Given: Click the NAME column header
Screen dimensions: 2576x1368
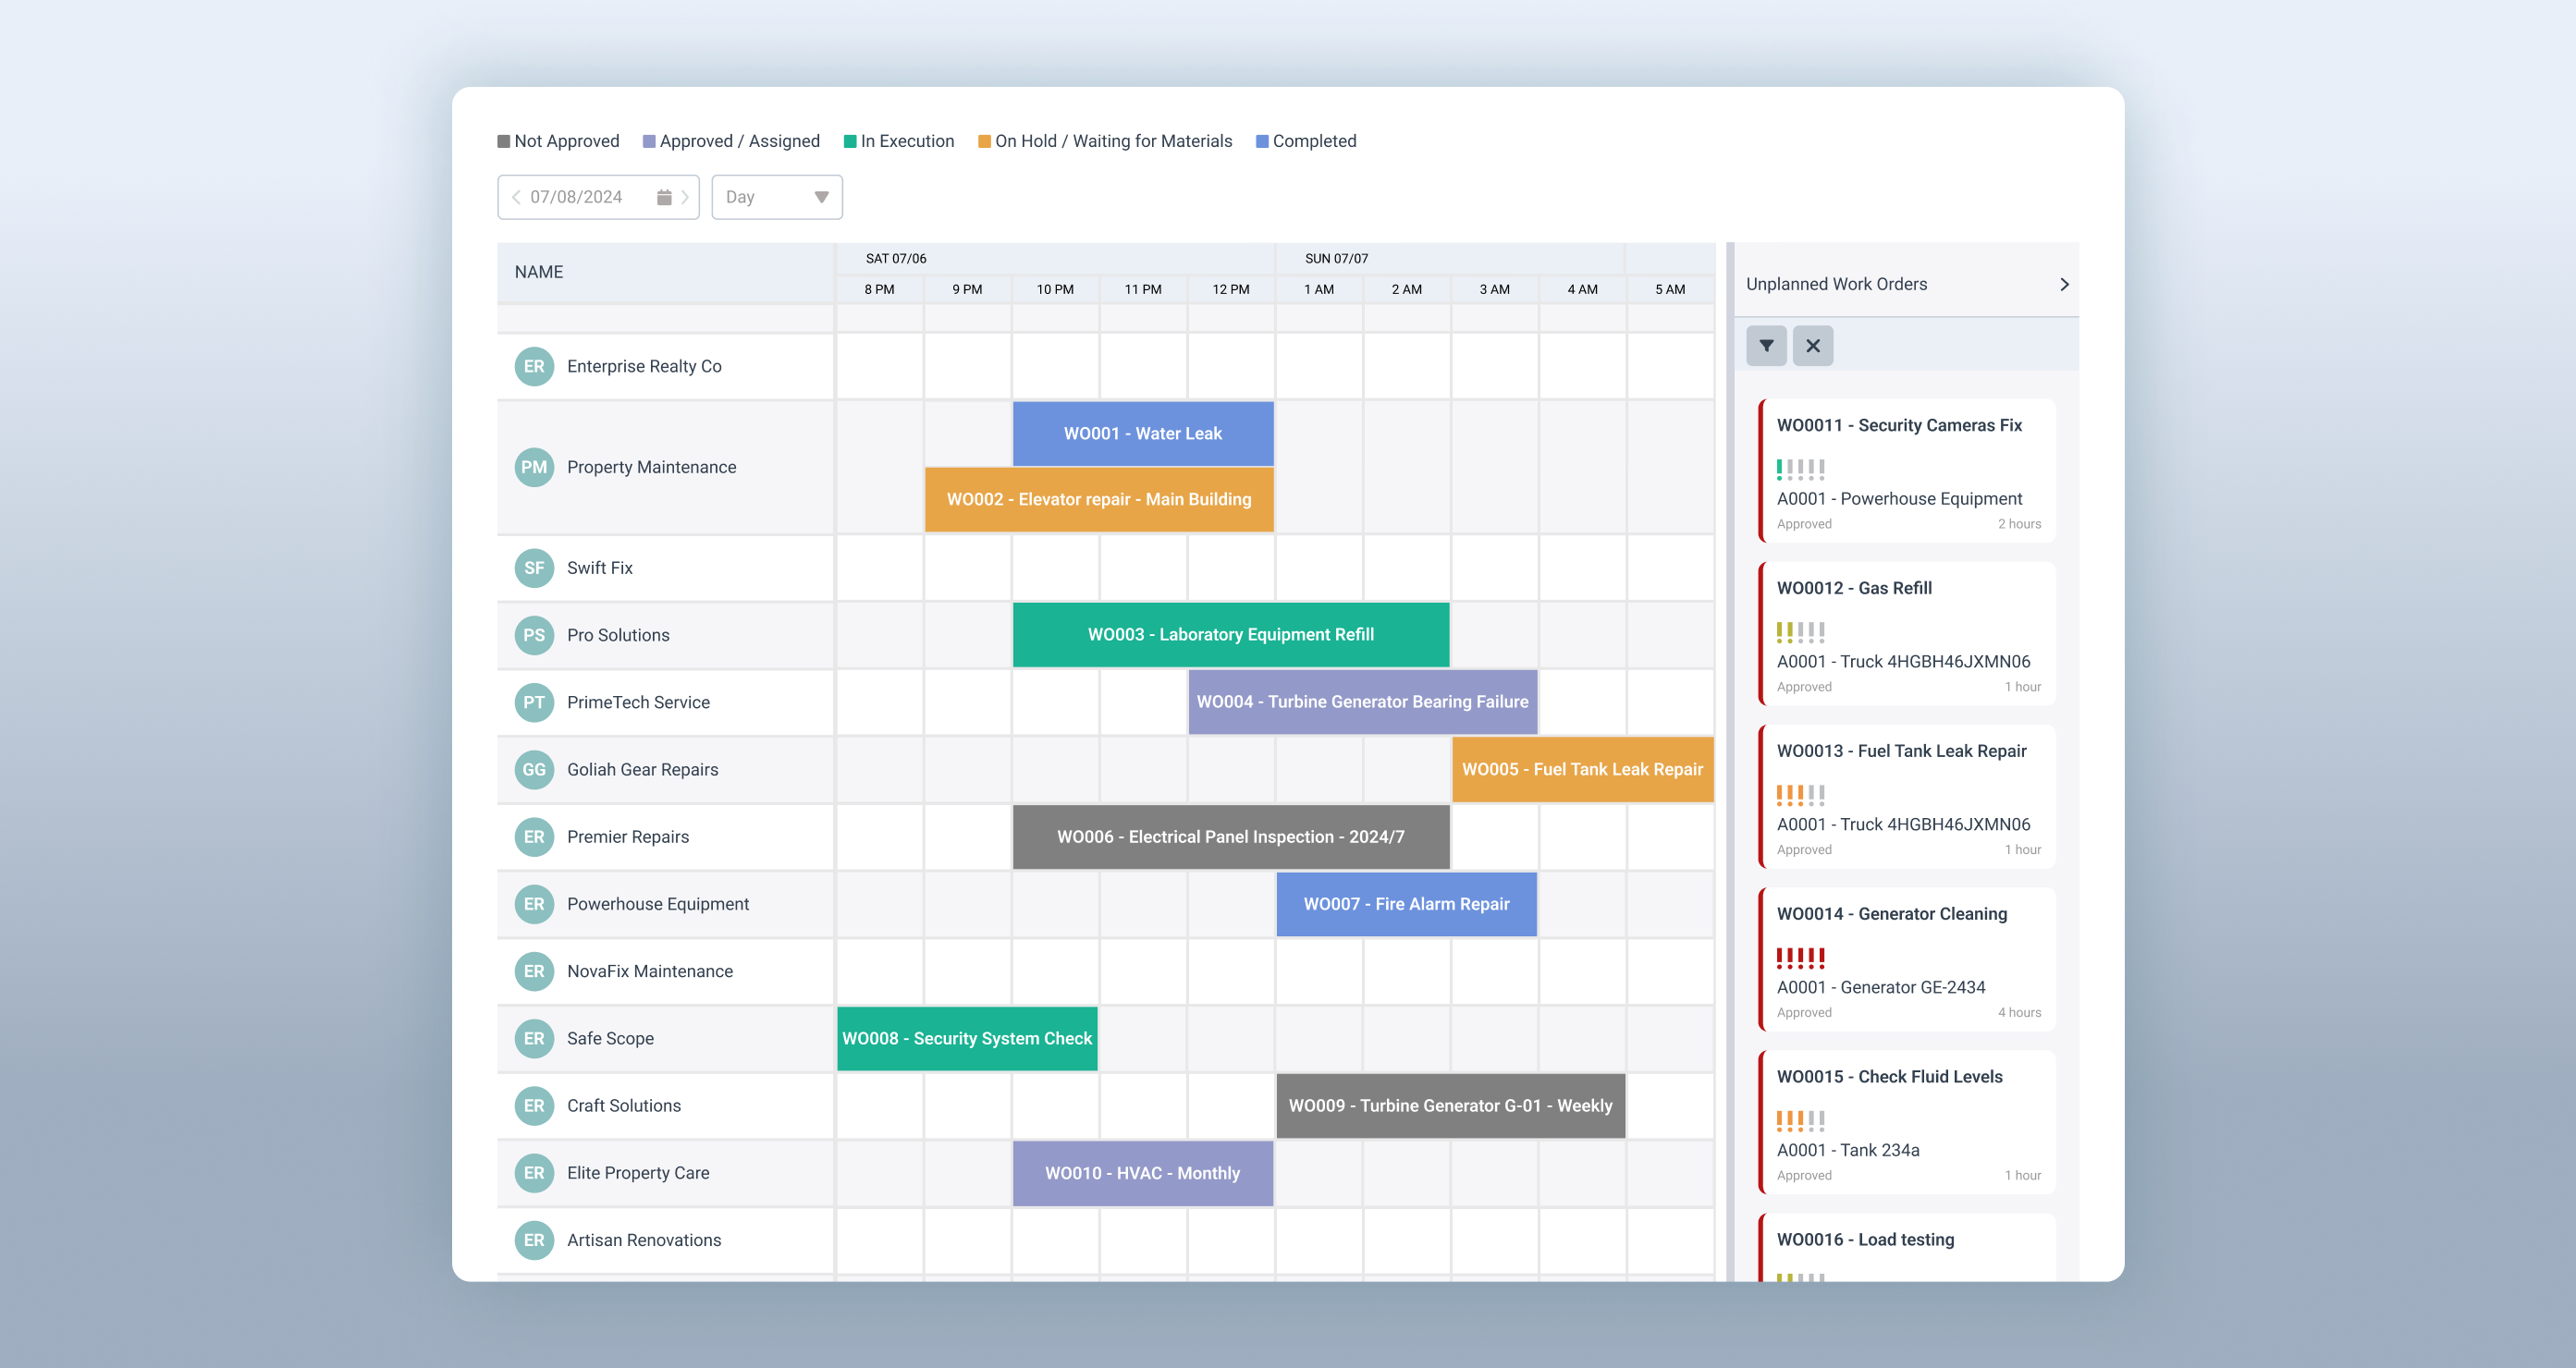Looking at the screenshot, I should tap(539, 272).
